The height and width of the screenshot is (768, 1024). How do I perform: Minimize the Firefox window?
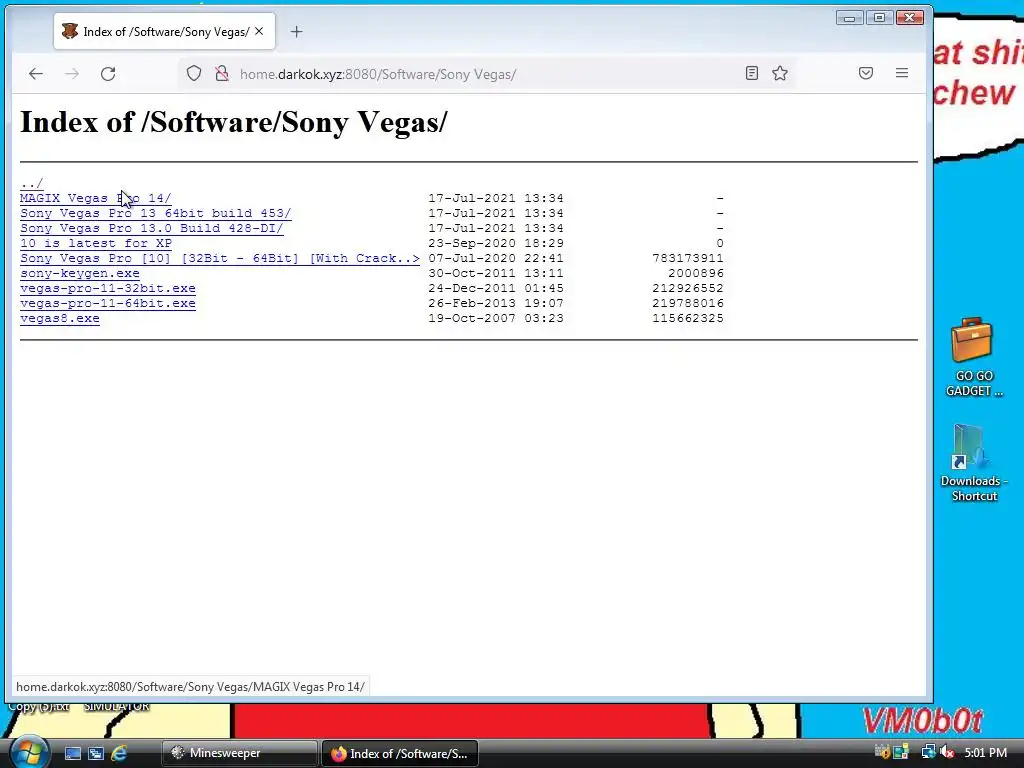[x=849, y=18]
